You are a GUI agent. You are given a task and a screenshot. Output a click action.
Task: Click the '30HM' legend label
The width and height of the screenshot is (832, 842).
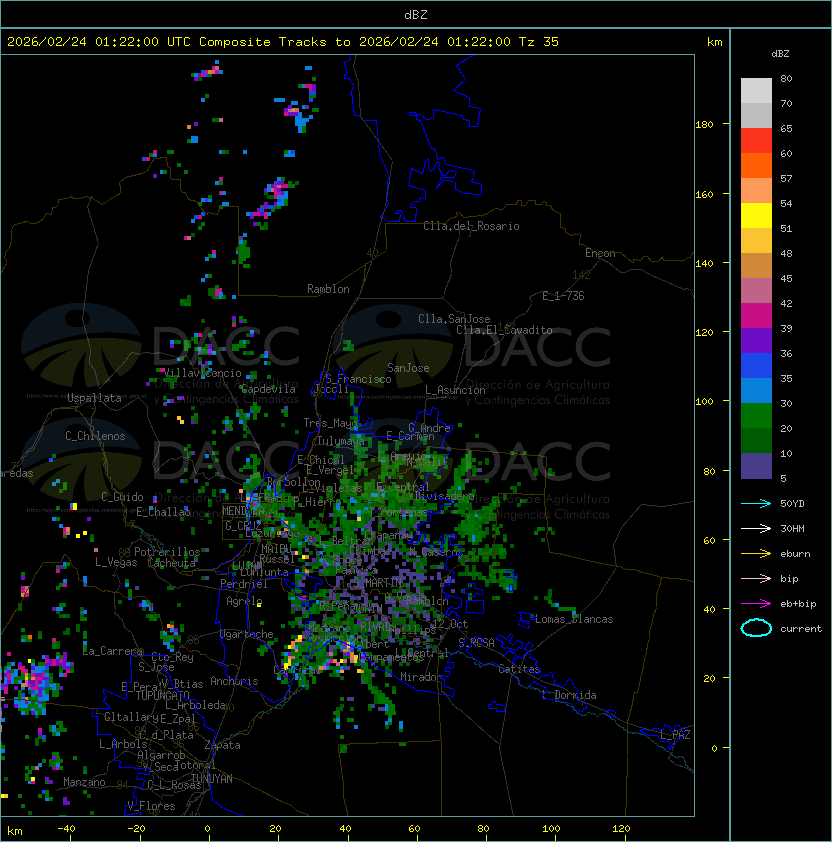(792, 528)
